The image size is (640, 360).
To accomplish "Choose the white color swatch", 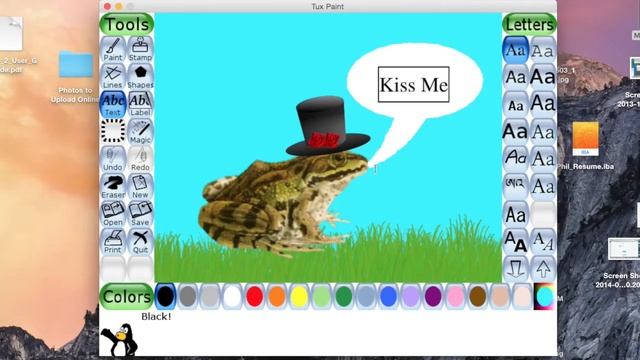I will pos(232,296).
